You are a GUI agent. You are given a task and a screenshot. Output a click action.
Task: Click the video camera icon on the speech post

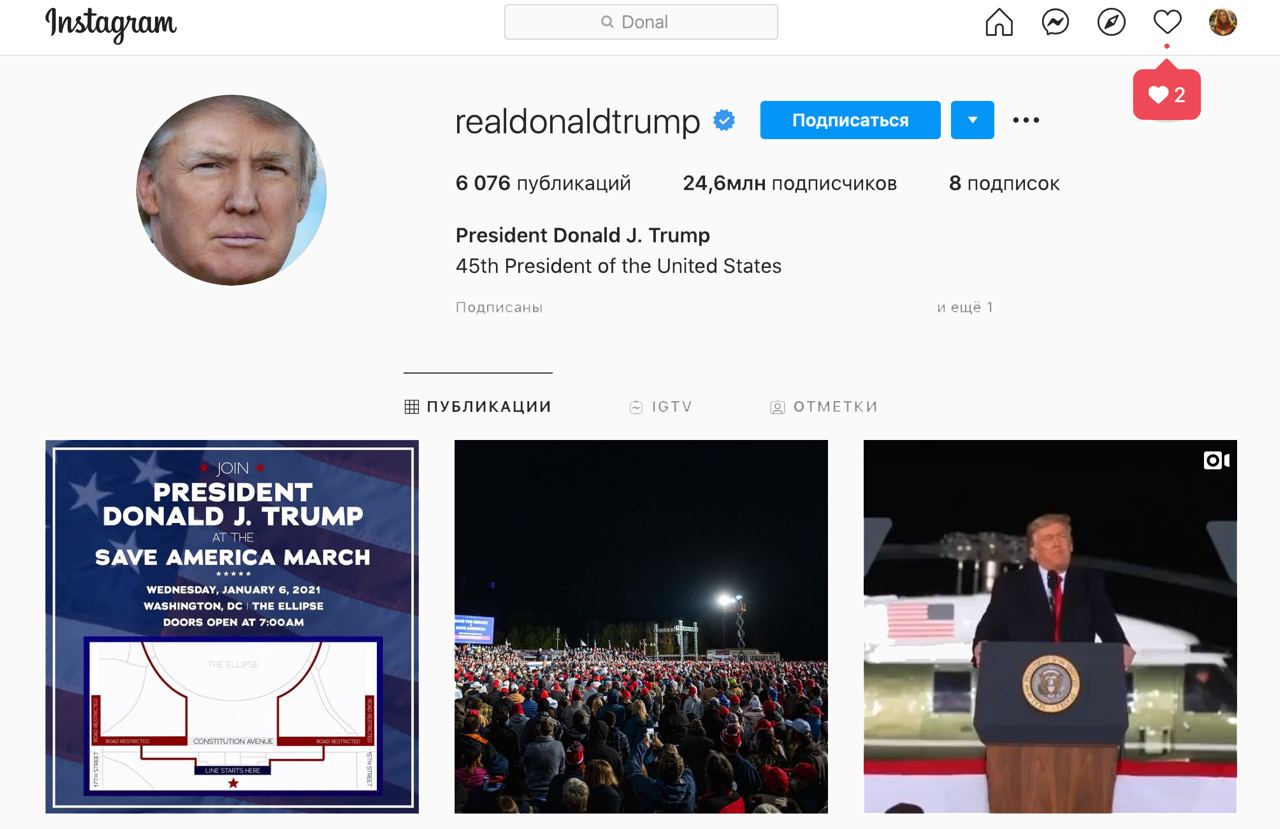point(1216,460)
